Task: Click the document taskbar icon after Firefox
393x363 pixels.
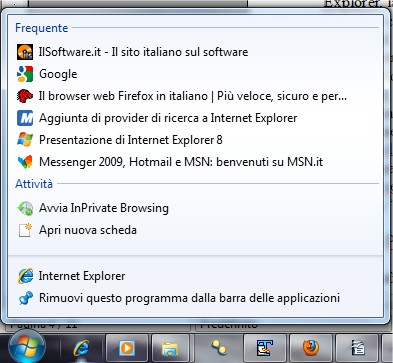Action: (357, 349)
